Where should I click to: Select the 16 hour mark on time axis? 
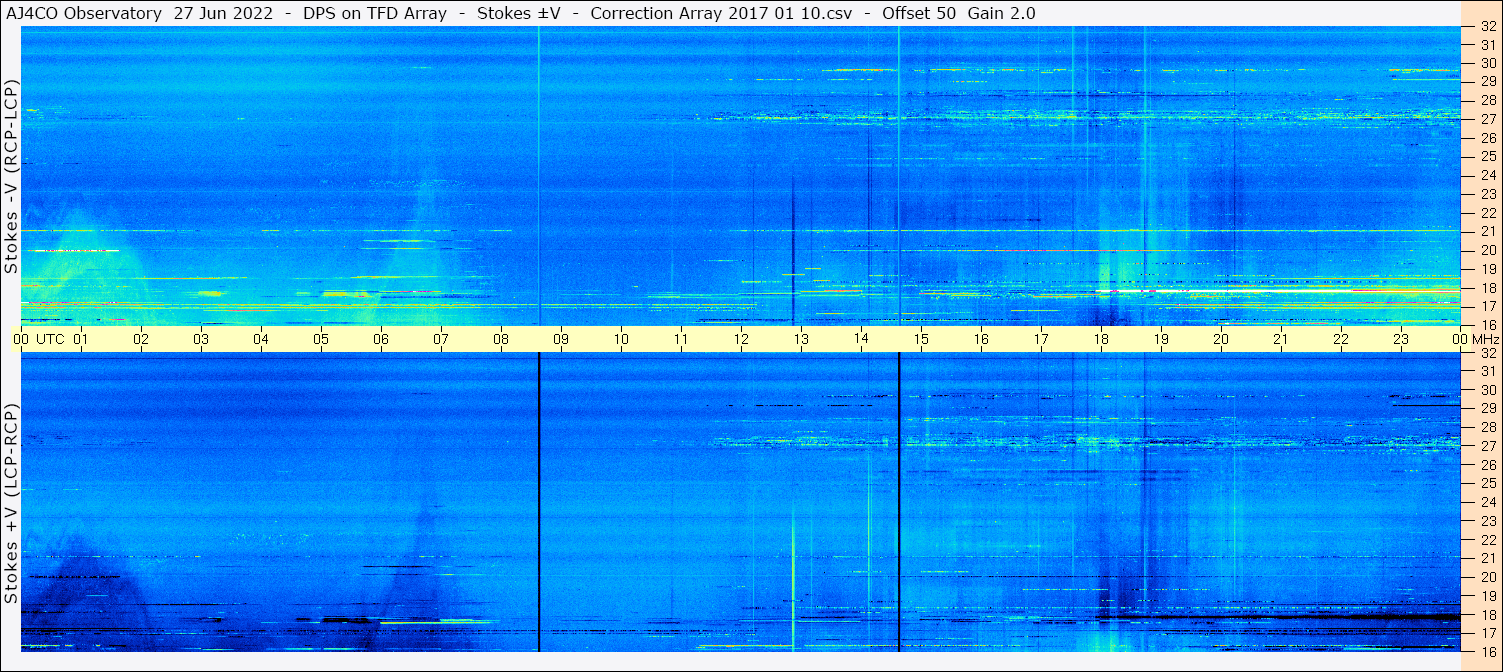tap(981, 339)
